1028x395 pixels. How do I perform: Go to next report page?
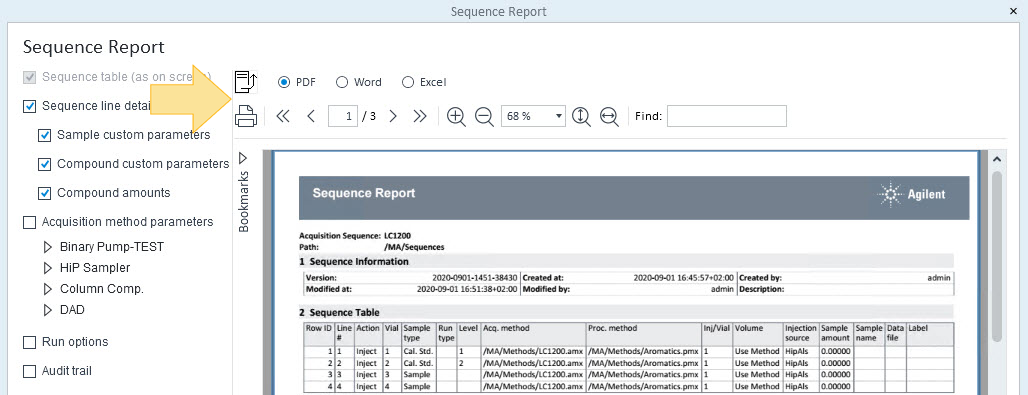[393, 116]
